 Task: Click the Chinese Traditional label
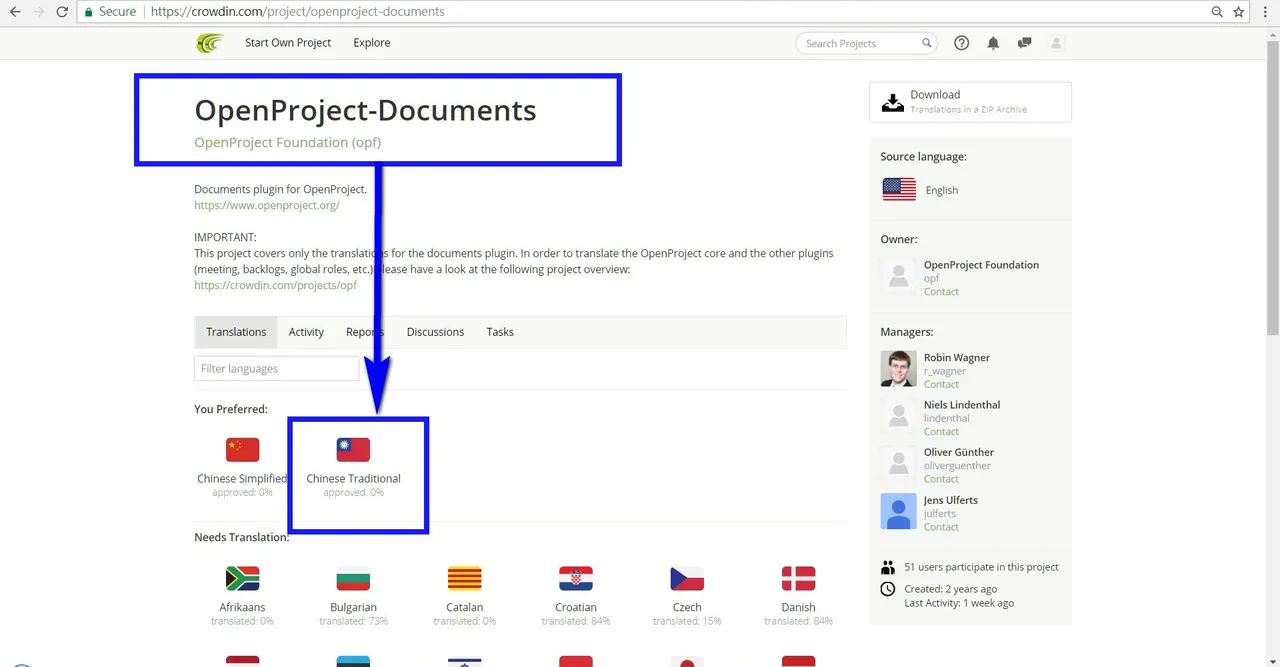coord(353,479)
